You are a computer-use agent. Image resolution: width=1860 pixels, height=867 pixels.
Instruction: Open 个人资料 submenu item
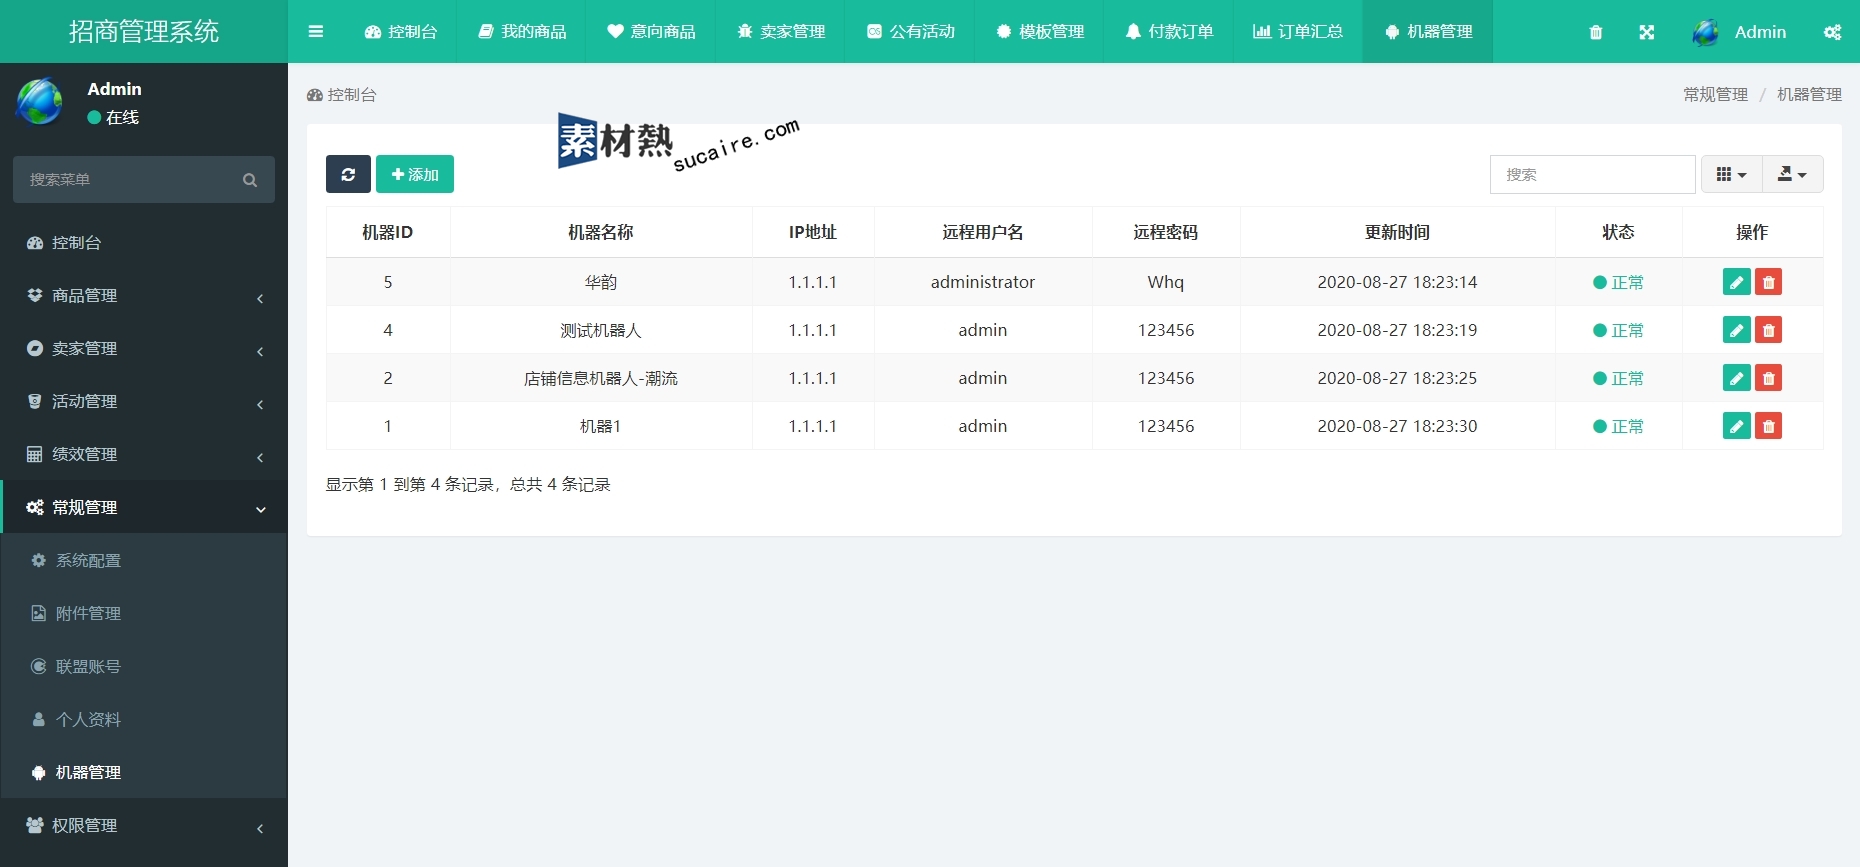pyautogui.click(x=144, y=720)
